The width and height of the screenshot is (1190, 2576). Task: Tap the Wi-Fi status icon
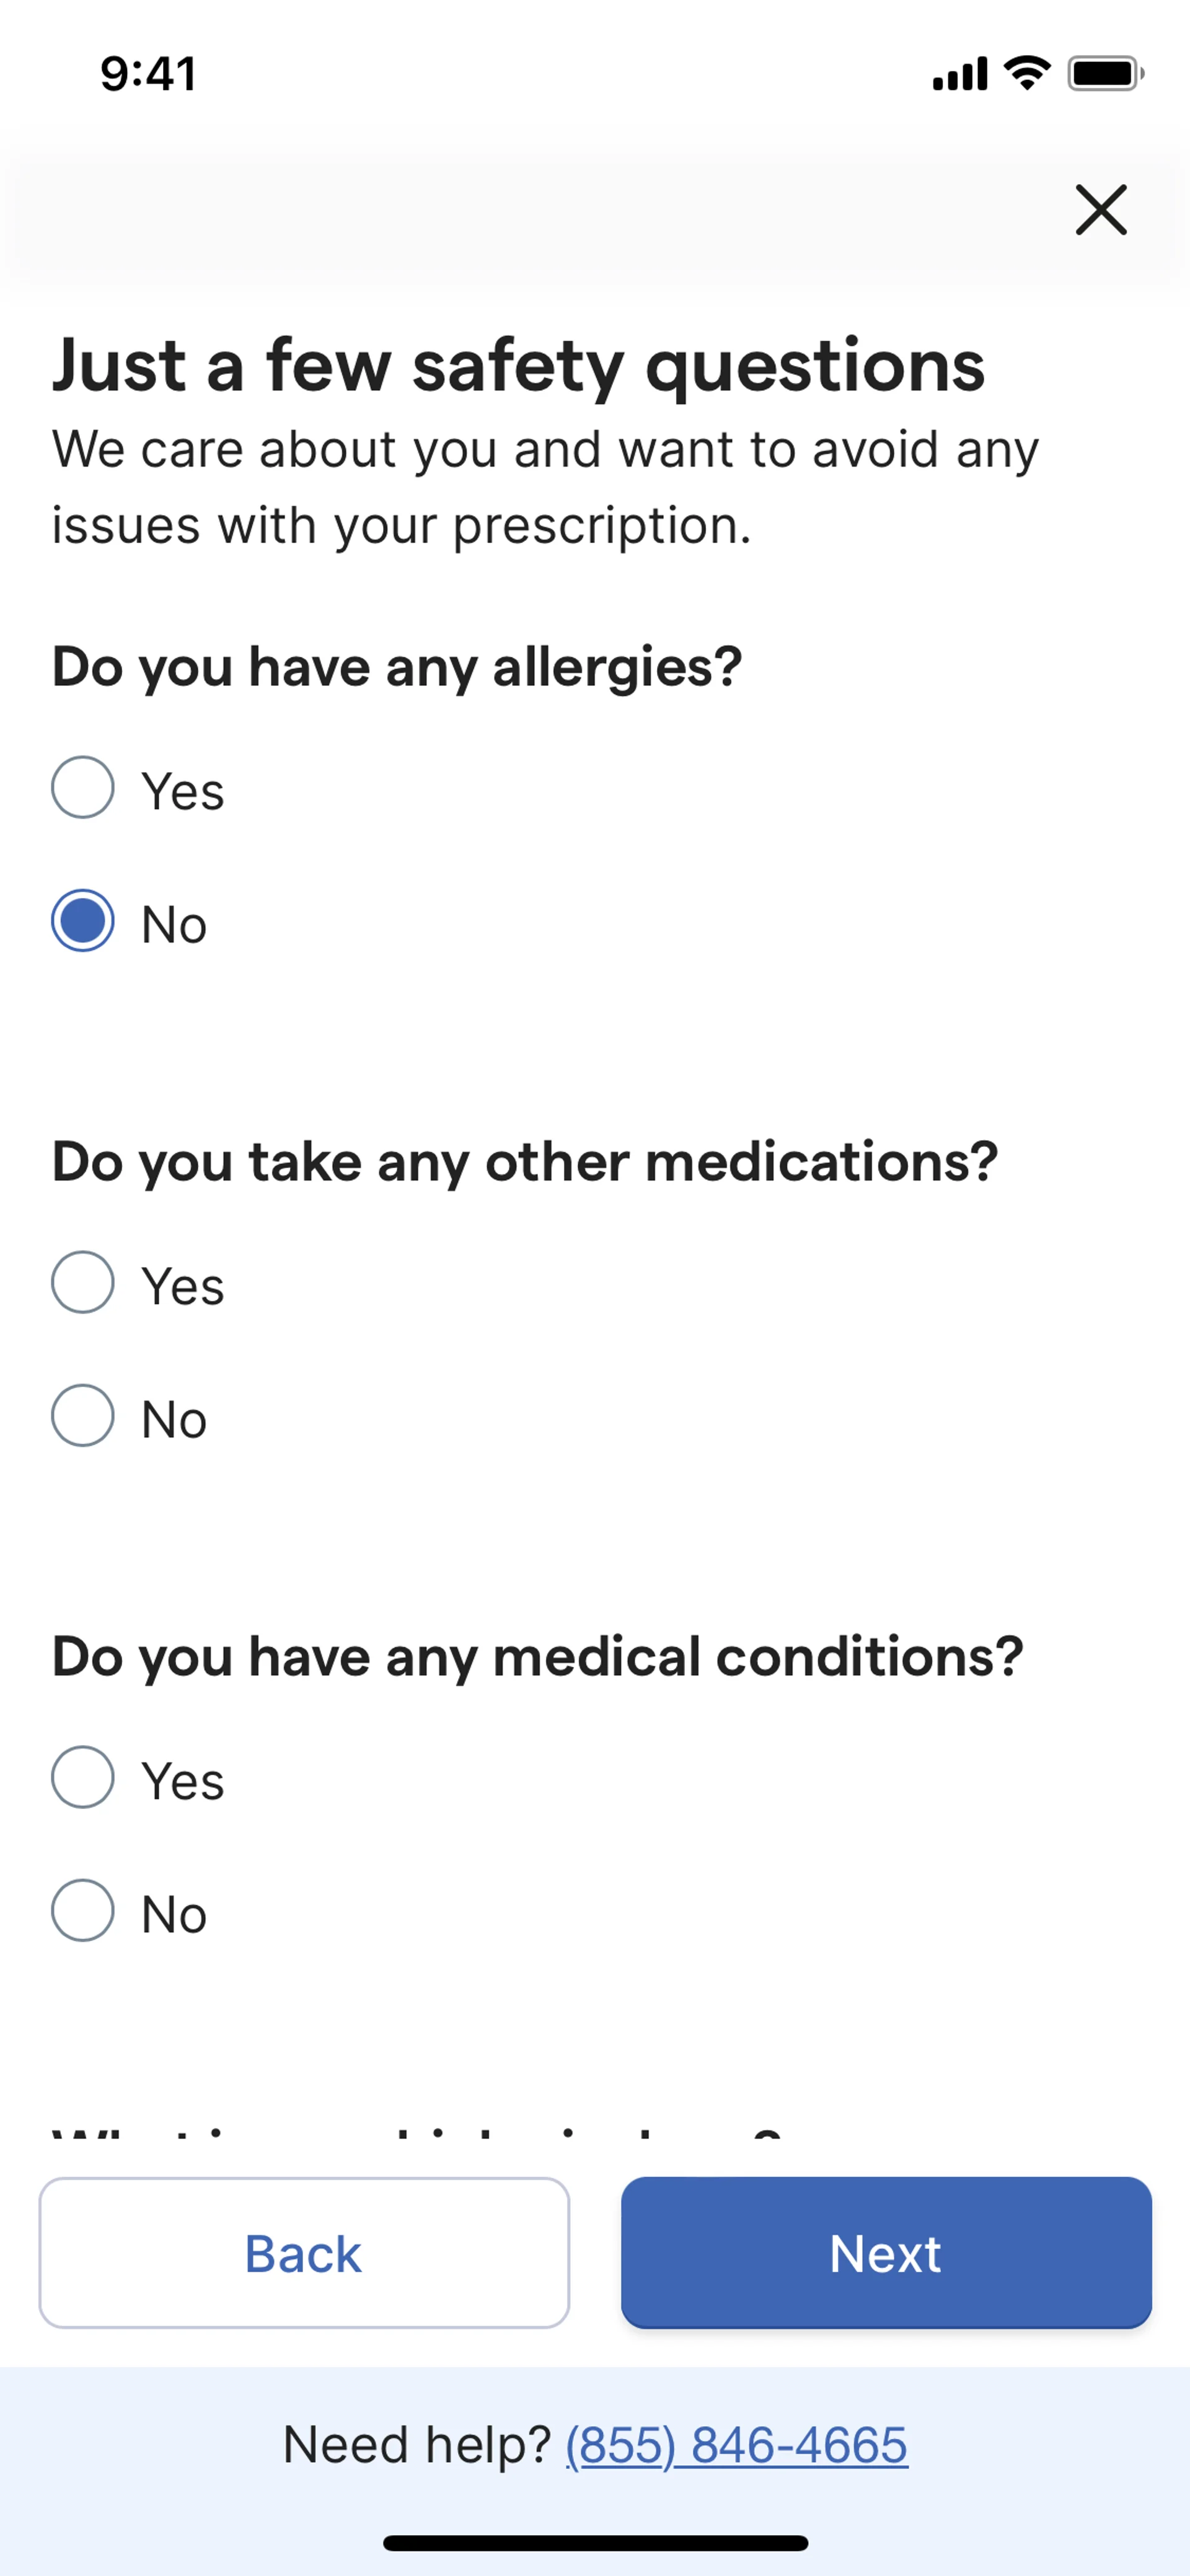pos(1026,73)
